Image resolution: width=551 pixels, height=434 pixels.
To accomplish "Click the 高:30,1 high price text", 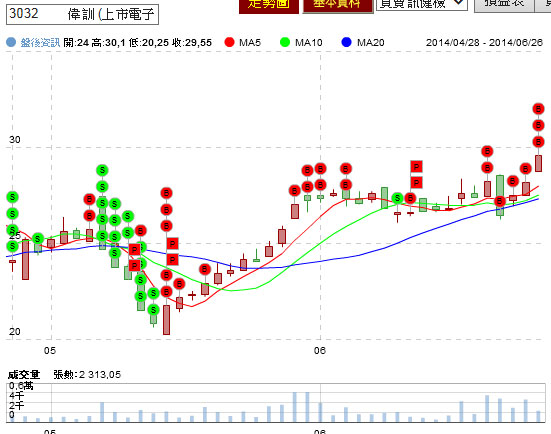I will coord(109,43).
